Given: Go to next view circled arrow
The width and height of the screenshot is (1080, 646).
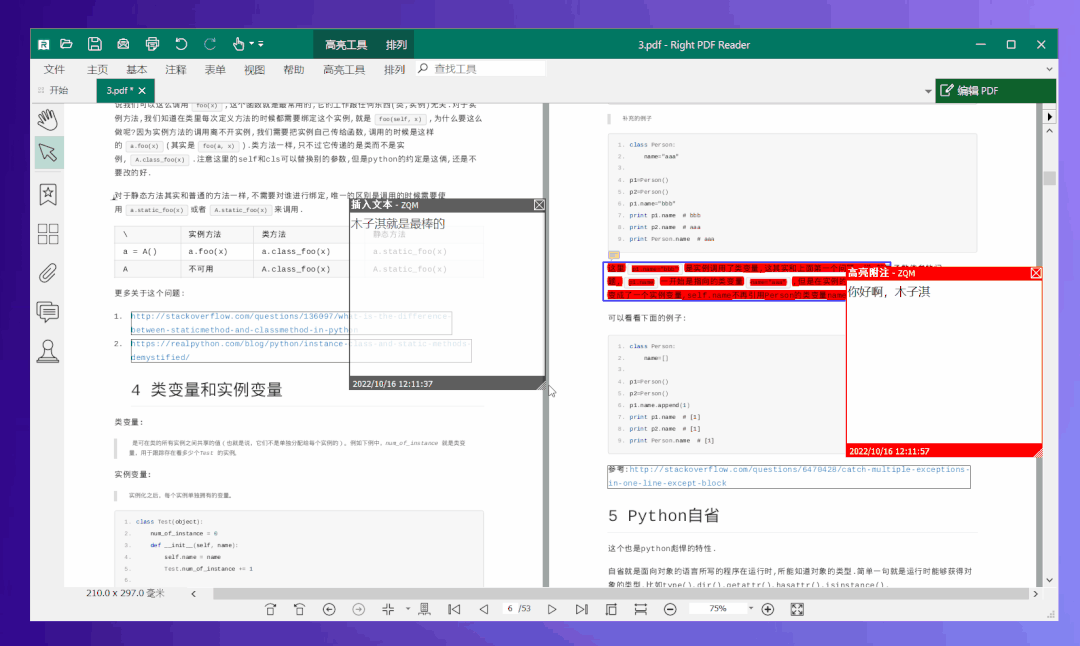Looking at the screenshot, I should pyautogui.click(x=359, y=609).
